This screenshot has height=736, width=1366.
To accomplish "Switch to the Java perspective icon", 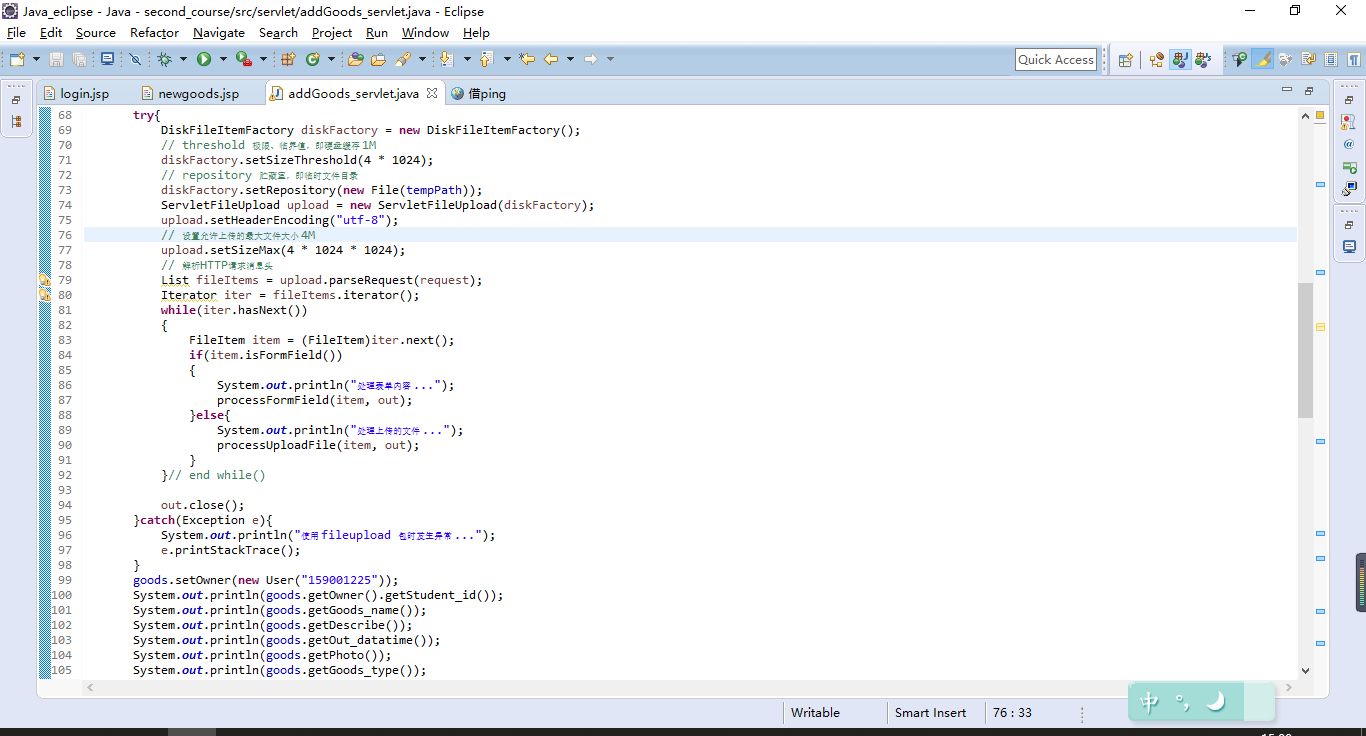I will pos(1180,60).
